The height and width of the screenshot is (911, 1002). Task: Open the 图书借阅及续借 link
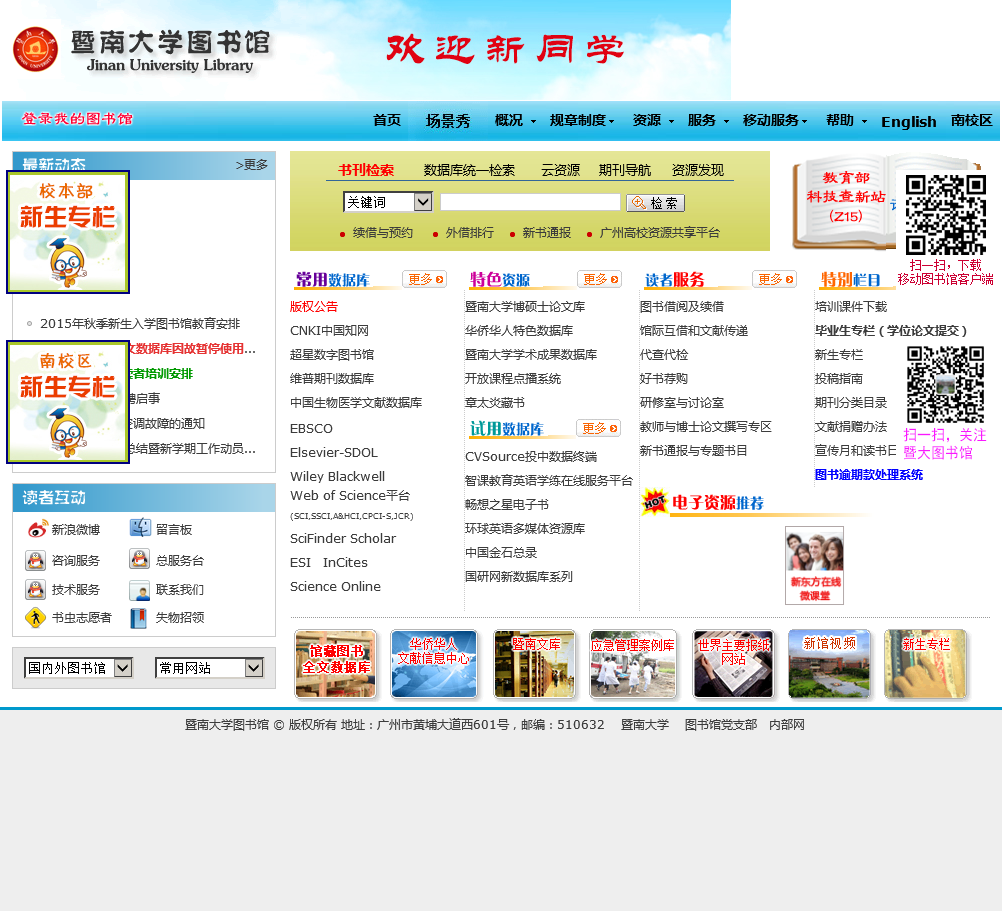pyautogui.click(x=681, y=307)
